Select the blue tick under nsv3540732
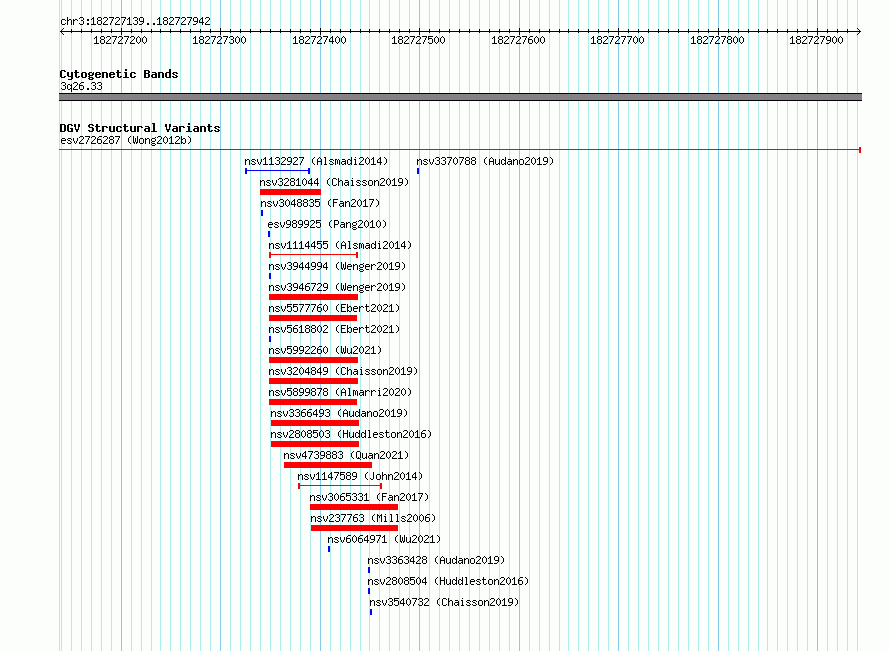The width and height of the screenshot is (890, 651). [371, 612]
